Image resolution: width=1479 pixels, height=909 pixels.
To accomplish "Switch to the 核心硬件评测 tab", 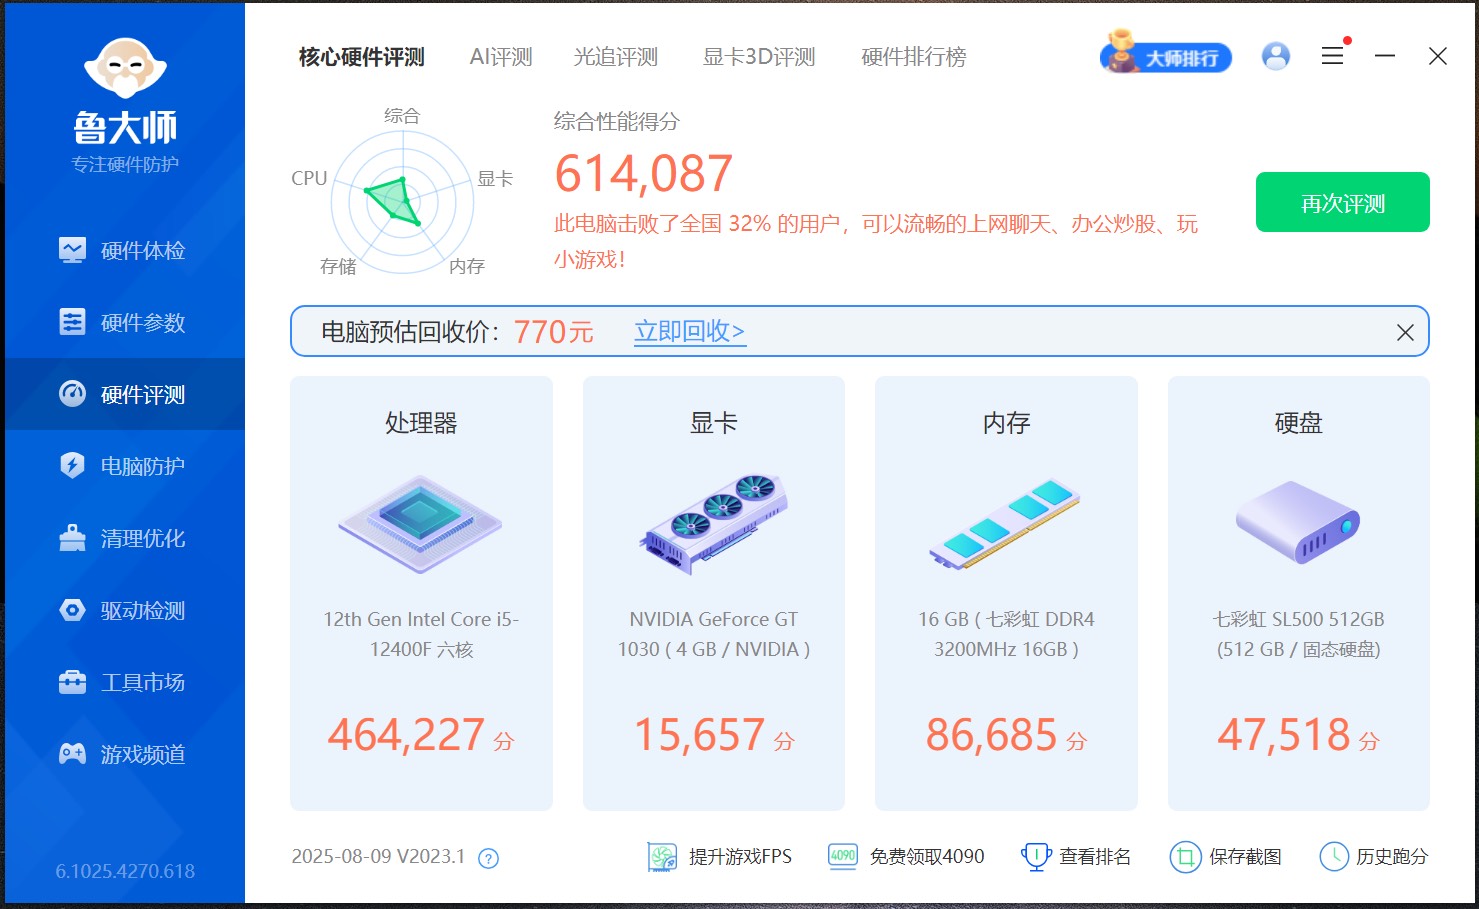I will coord(362,57).
